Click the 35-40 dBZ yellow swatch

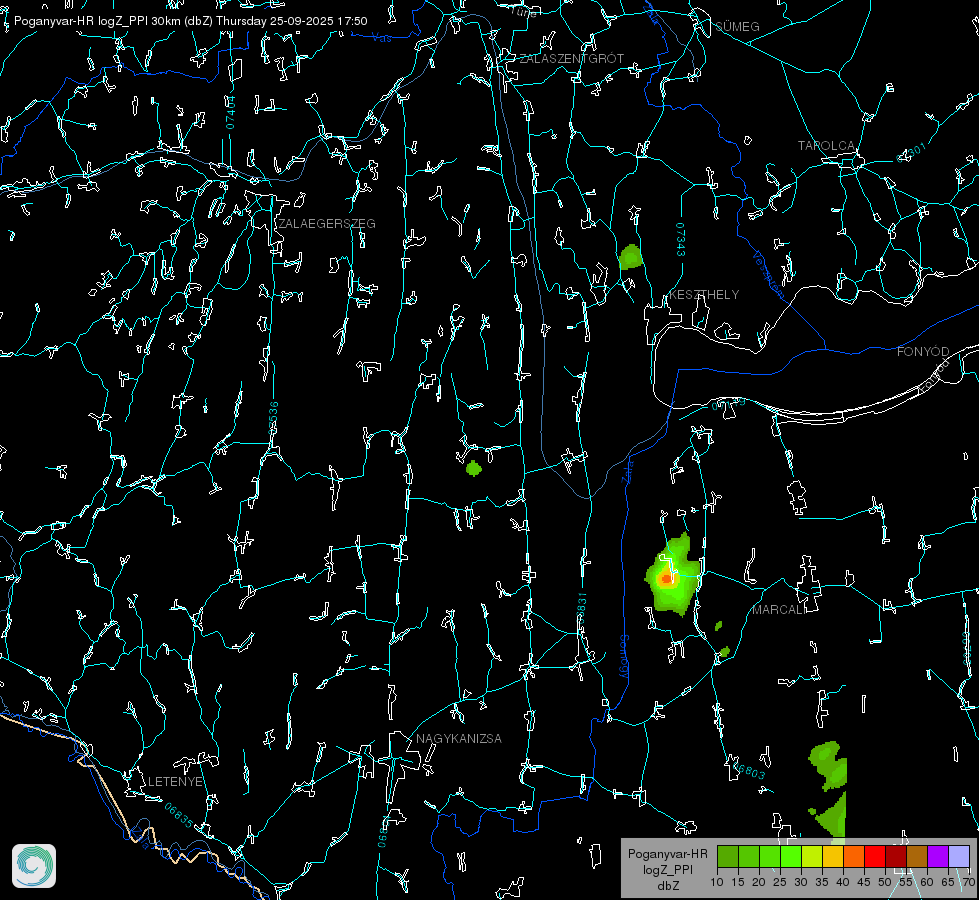tap(833, 856)
